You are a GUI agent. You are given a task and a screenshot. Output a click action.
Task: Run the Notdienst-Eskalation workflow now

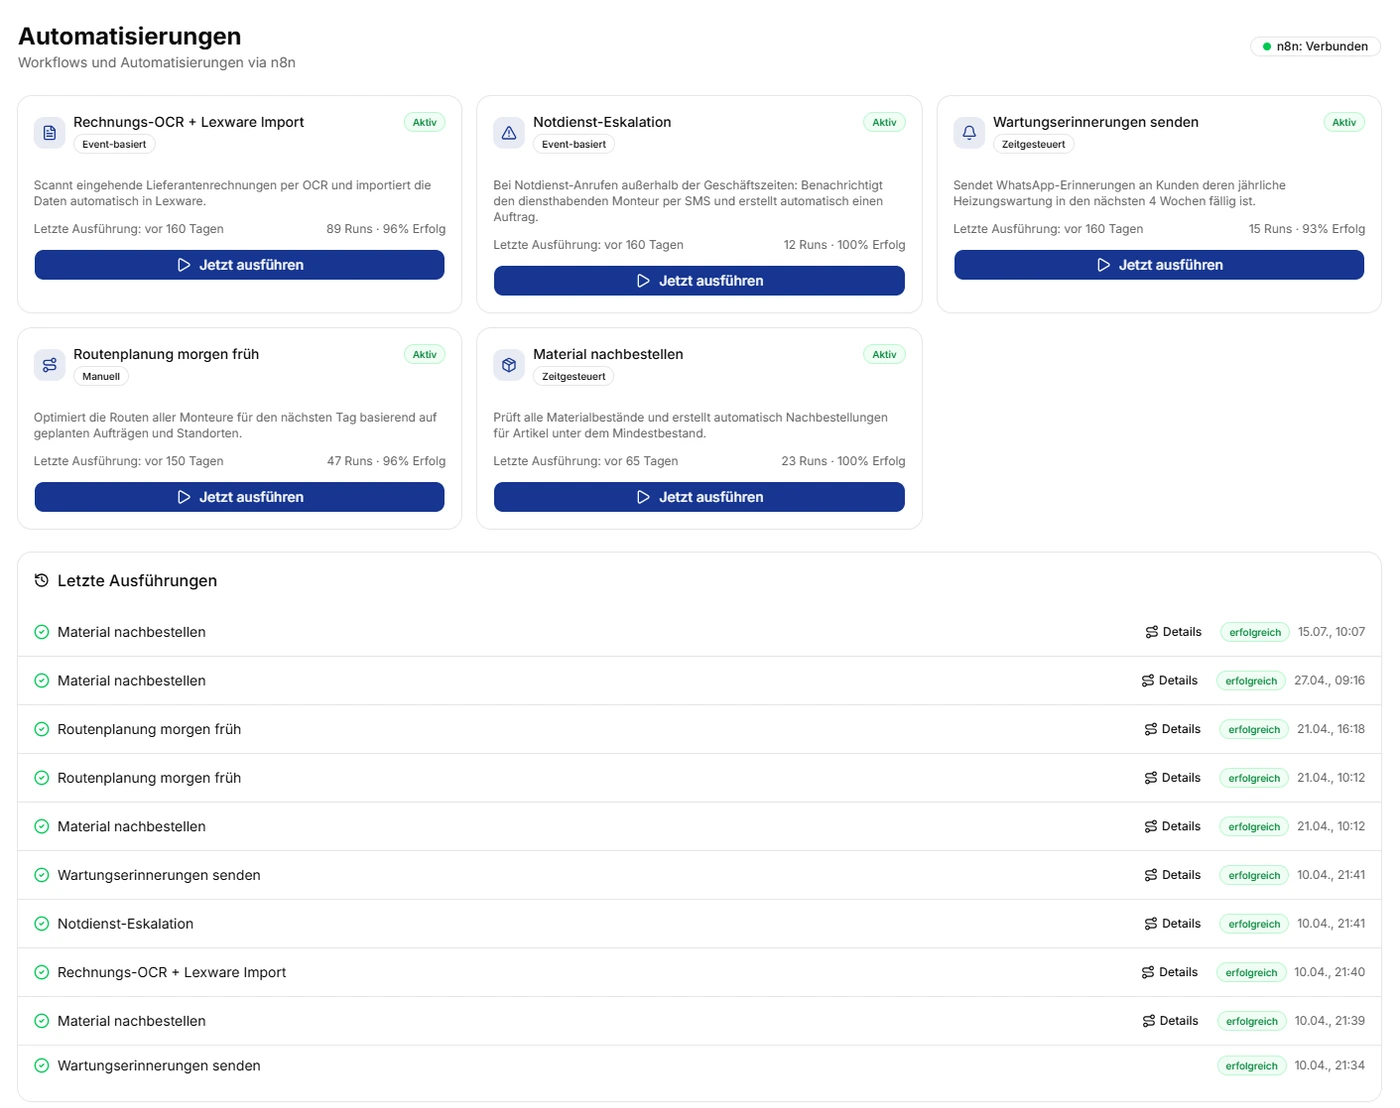699,281
